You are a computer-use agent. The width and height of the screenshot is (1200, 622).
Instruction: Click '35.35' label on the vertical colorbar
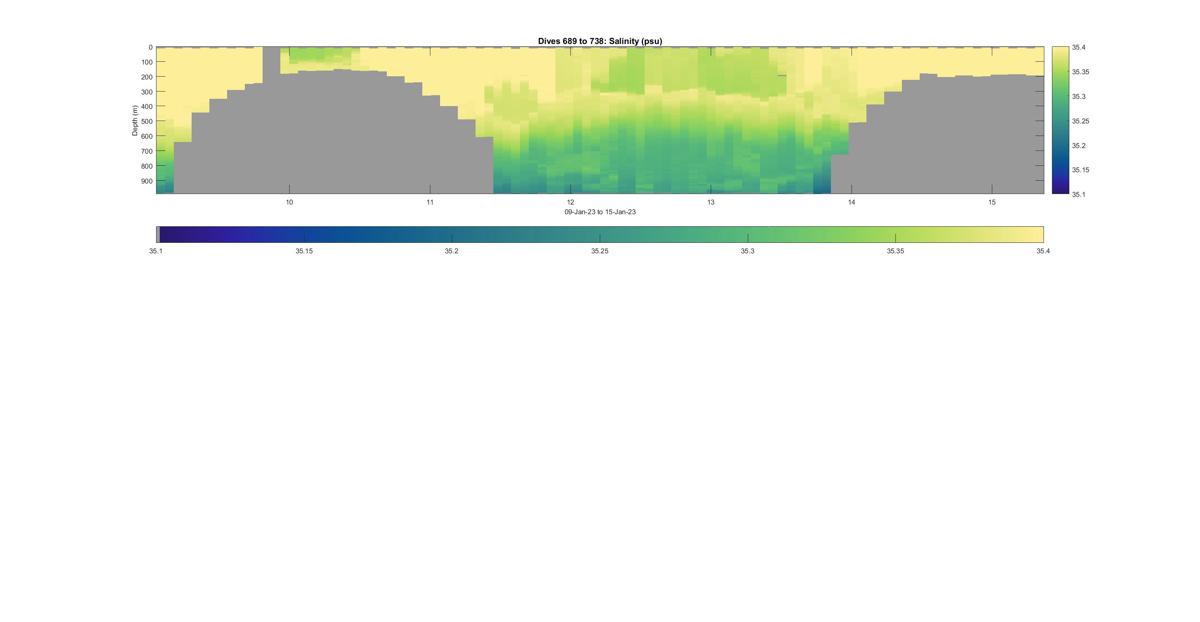pos(1081,72)
